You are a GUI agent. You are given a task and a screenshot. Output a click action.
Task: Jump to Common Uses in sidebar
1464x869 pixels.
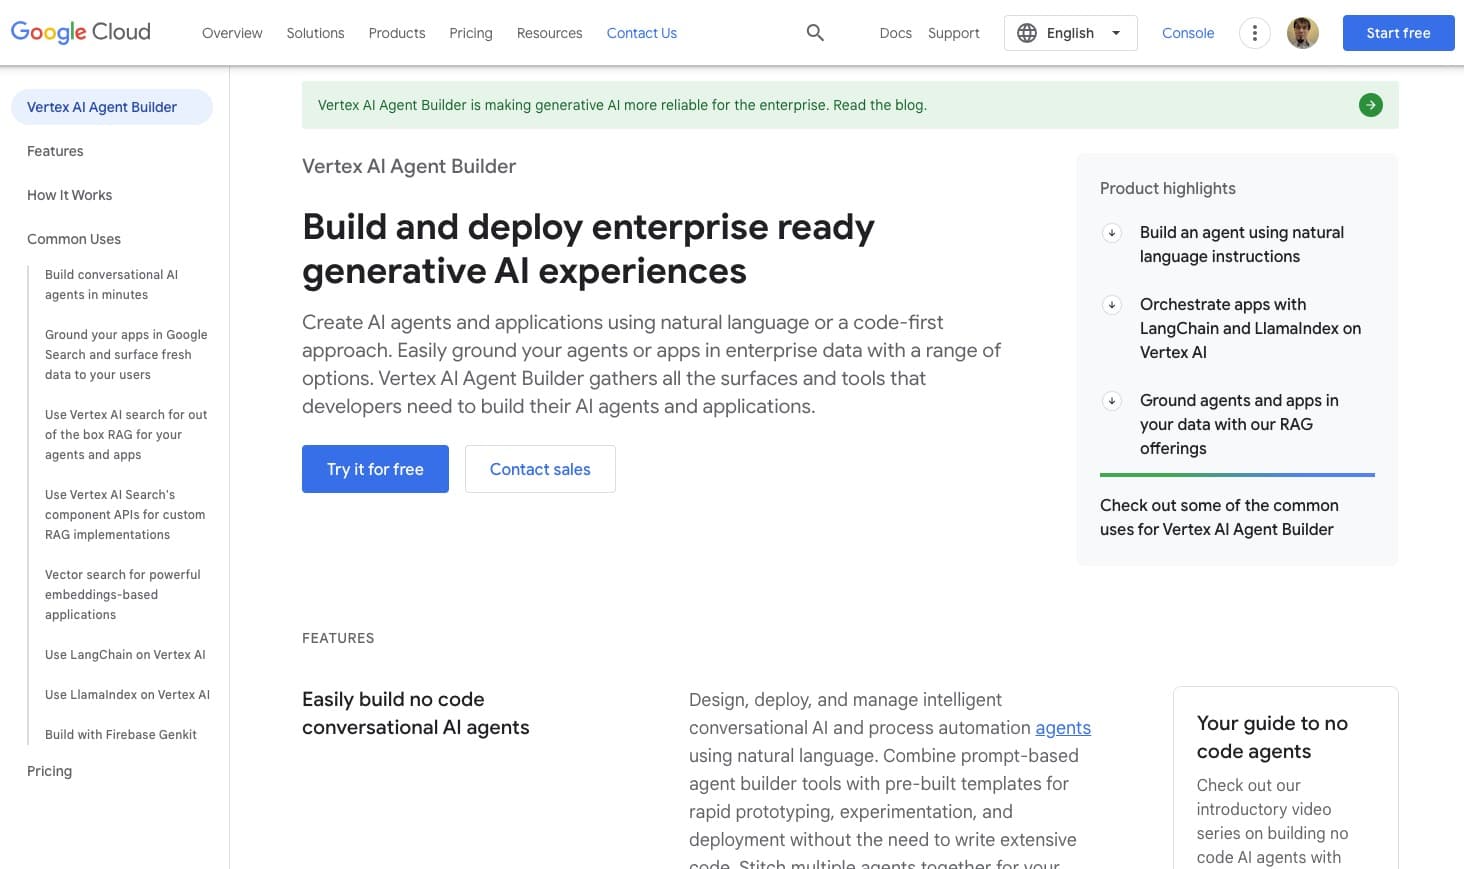74,239
